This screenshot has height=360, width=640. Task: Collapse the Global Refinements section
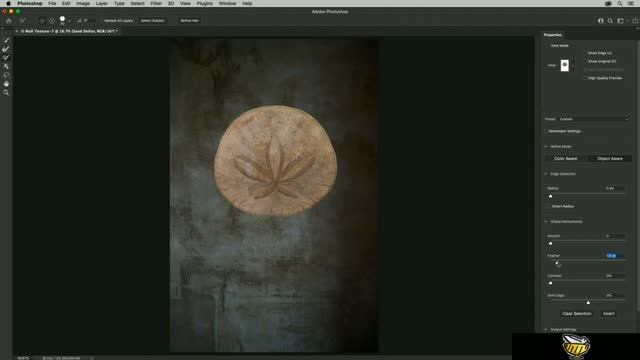(546, 222)
